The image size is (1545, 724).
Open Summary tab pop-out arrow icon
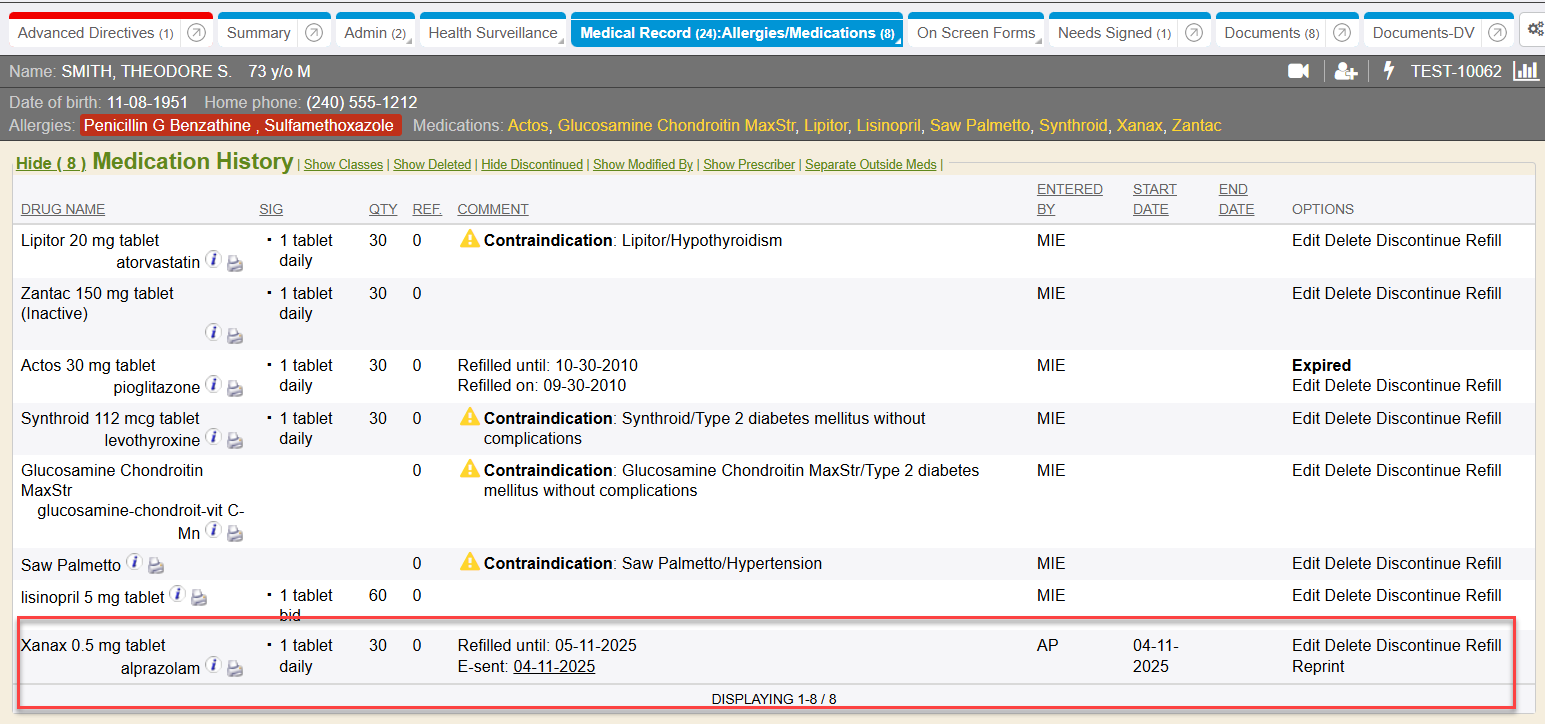pos(314,33)
